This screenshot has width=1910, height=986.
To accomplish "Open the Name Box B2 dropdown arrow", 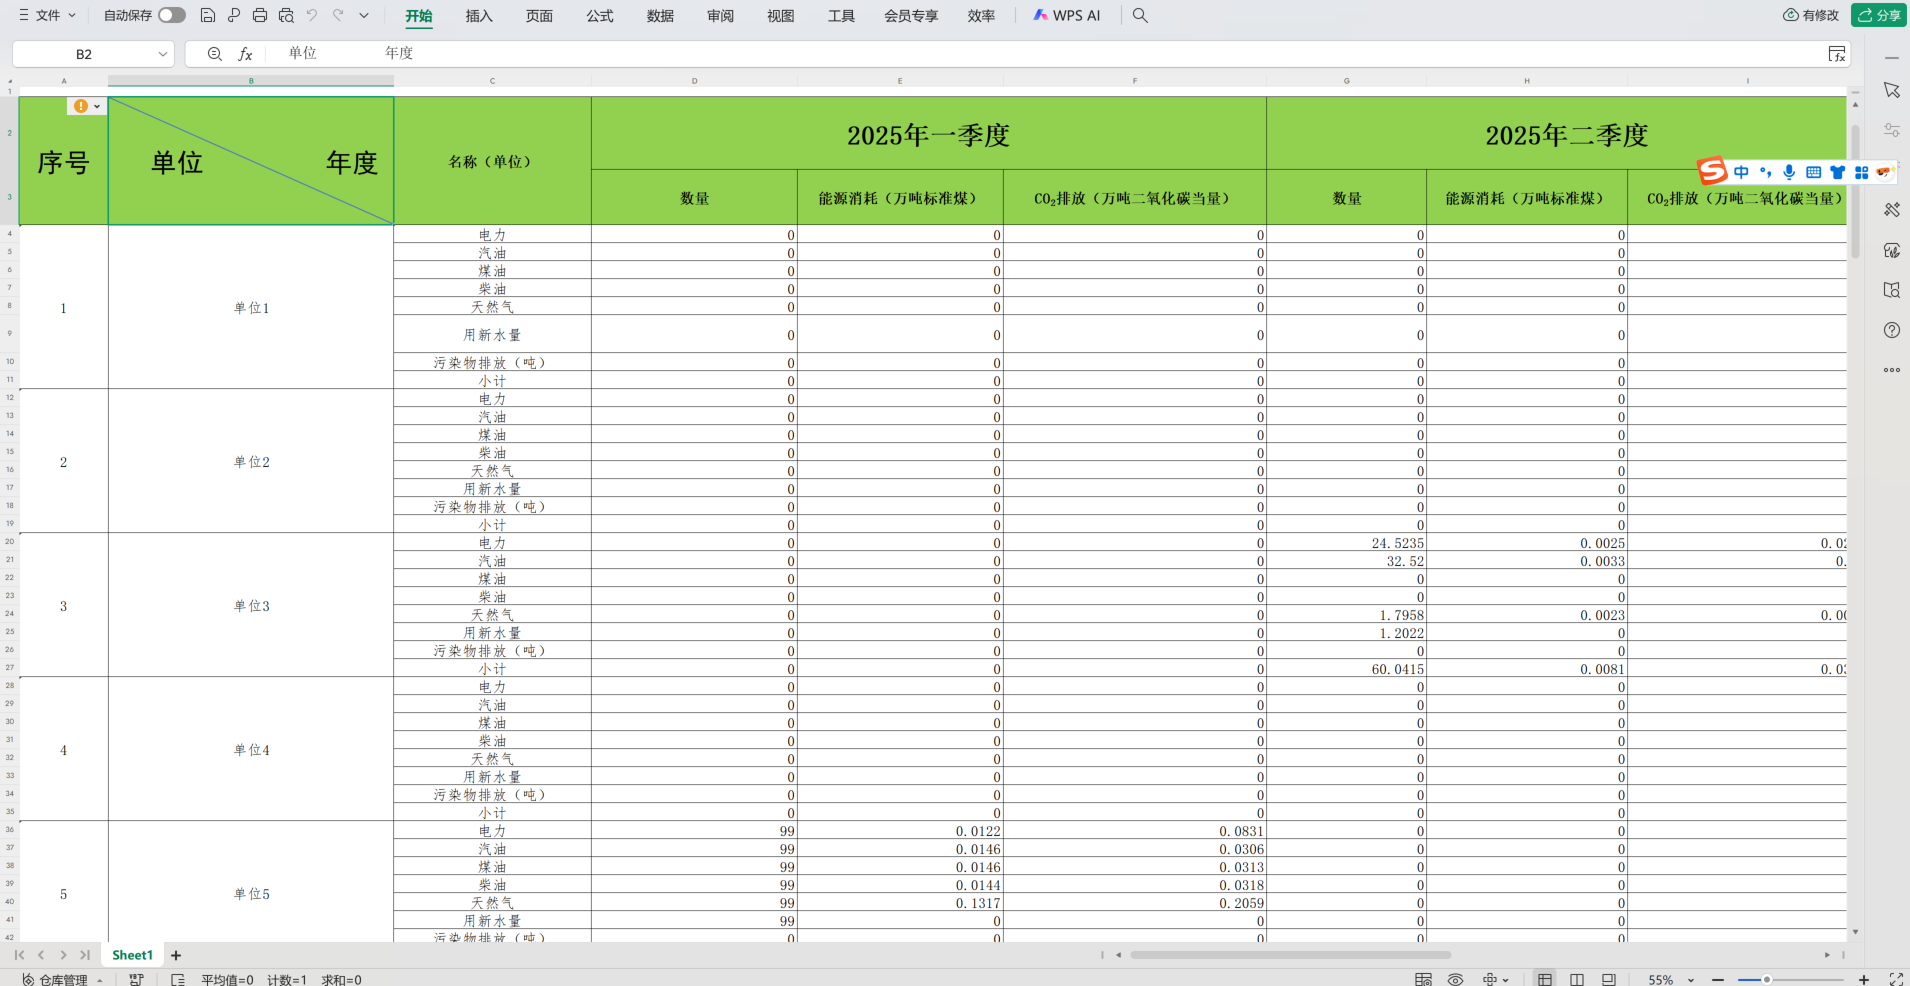I will (162, 54).
